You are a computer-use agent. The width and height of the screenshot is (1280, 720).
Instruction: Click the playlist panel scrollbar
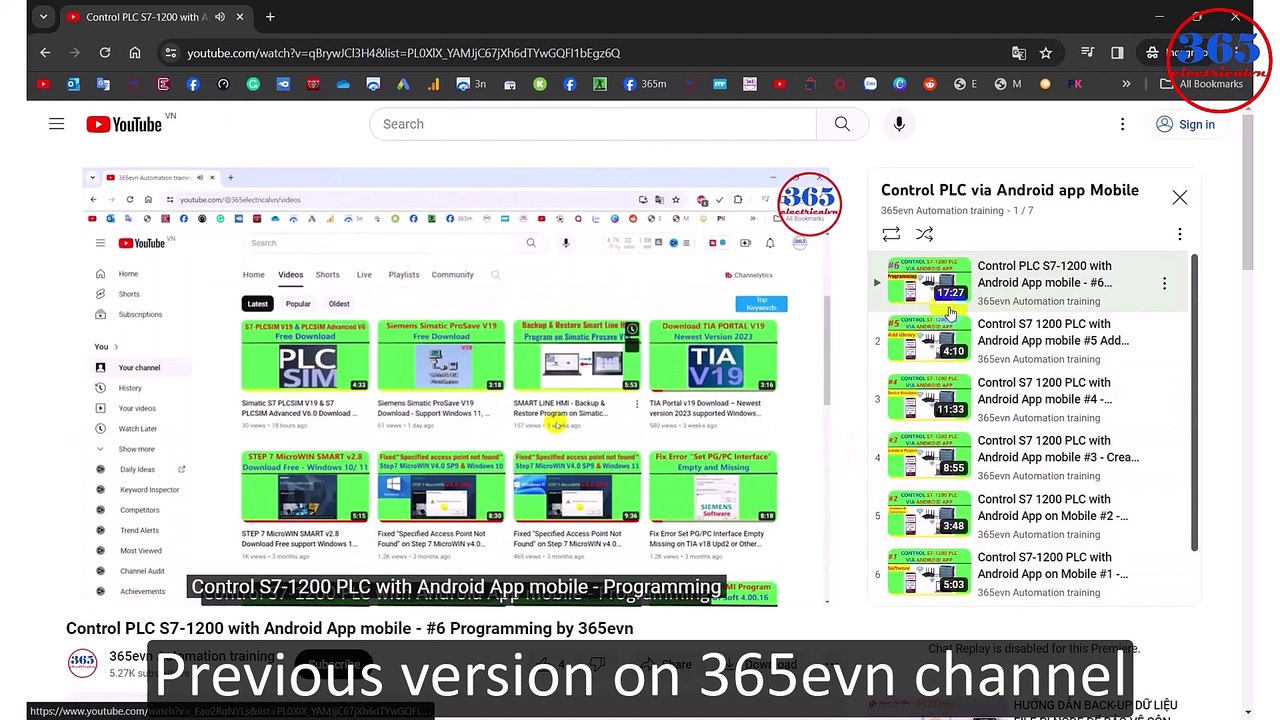[1194, 402]
